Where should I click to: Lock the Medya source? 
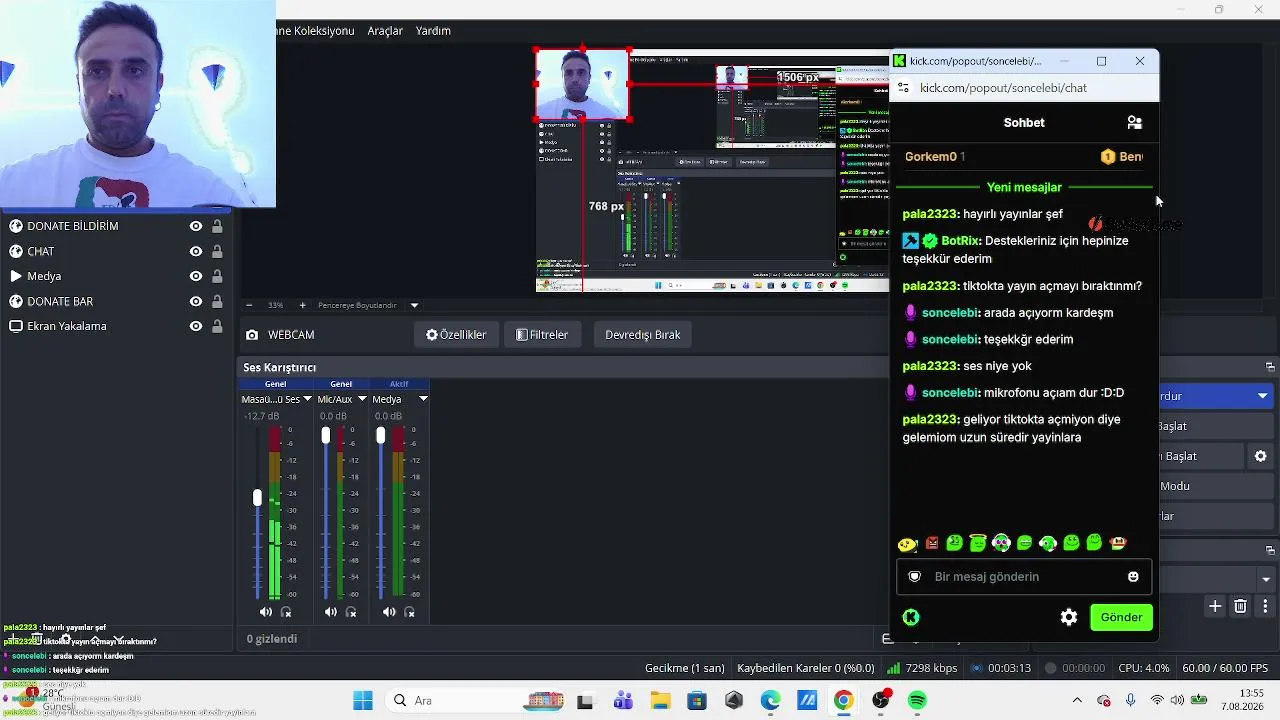pos(217,276)
